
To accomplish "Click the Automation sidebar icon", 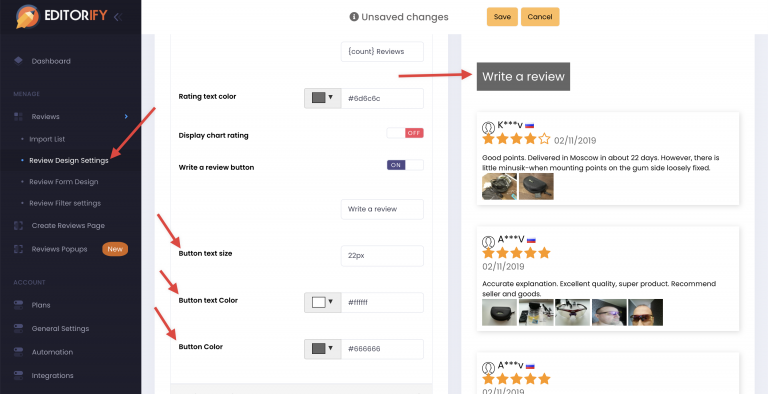I will (18, 352).
